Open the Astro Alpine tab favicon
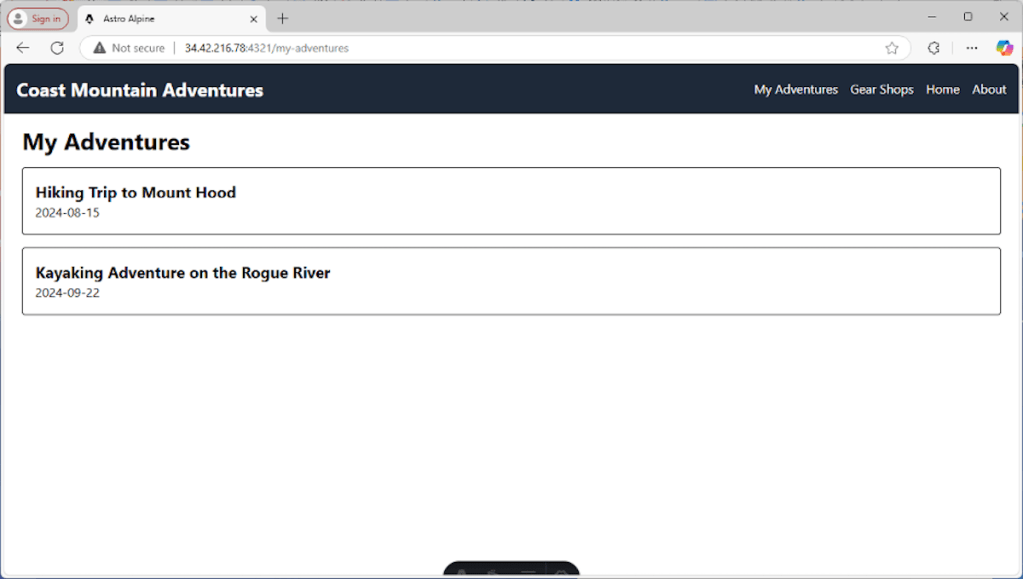This screenshot has height=579, width=1023. (x=91, y=17)
